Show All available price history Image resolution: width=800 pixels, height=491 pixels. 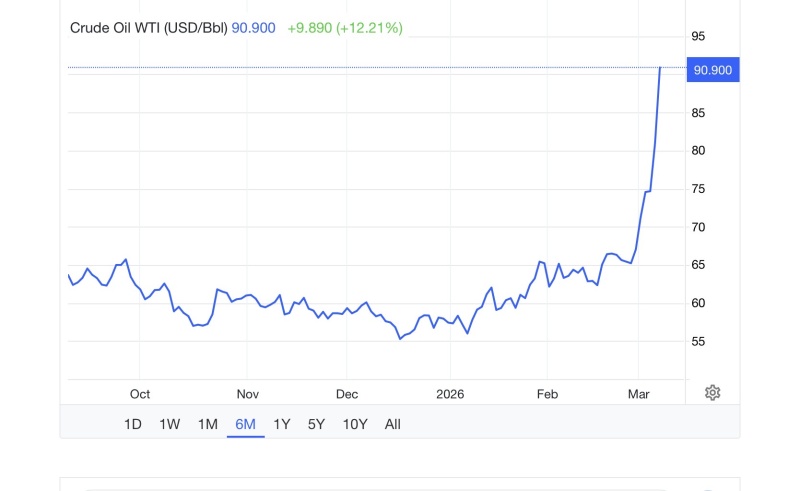tap(393, 424)
